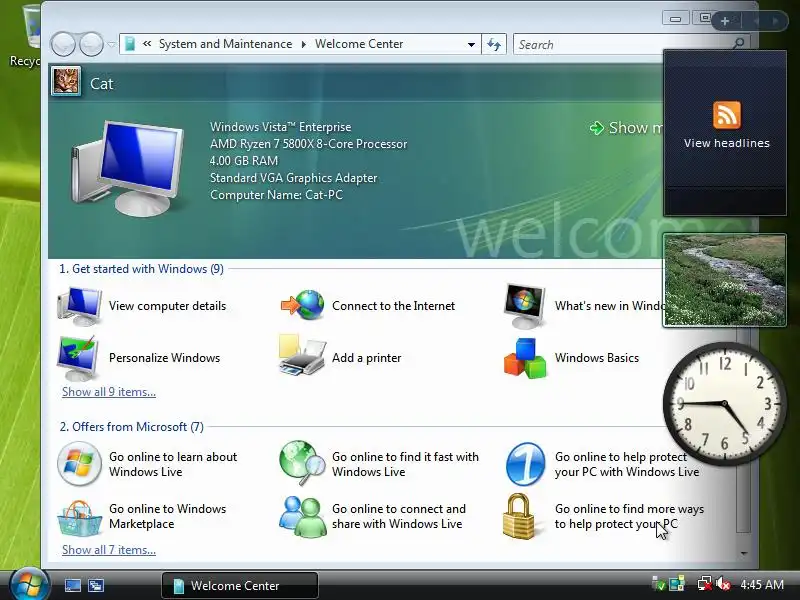Image resolution: width=800 pixels, height=600 pixels.
Task: Click System and Maintenance breadcrumb
Action: click(226, 44)
